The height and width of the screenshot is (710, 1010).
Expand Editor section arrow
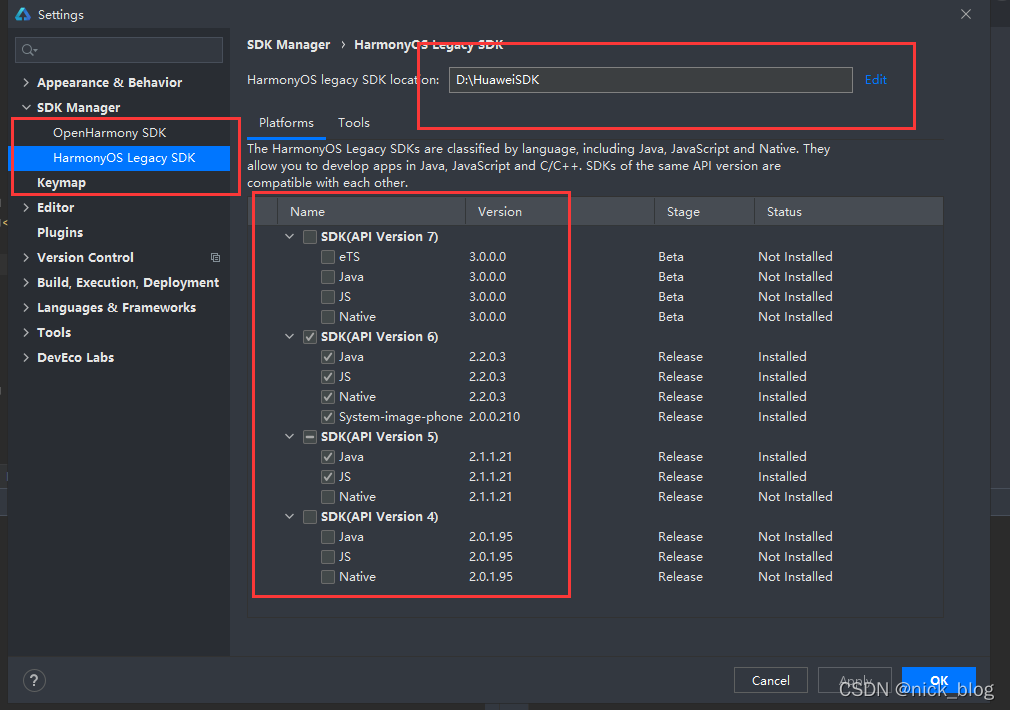tap(26, 207)
